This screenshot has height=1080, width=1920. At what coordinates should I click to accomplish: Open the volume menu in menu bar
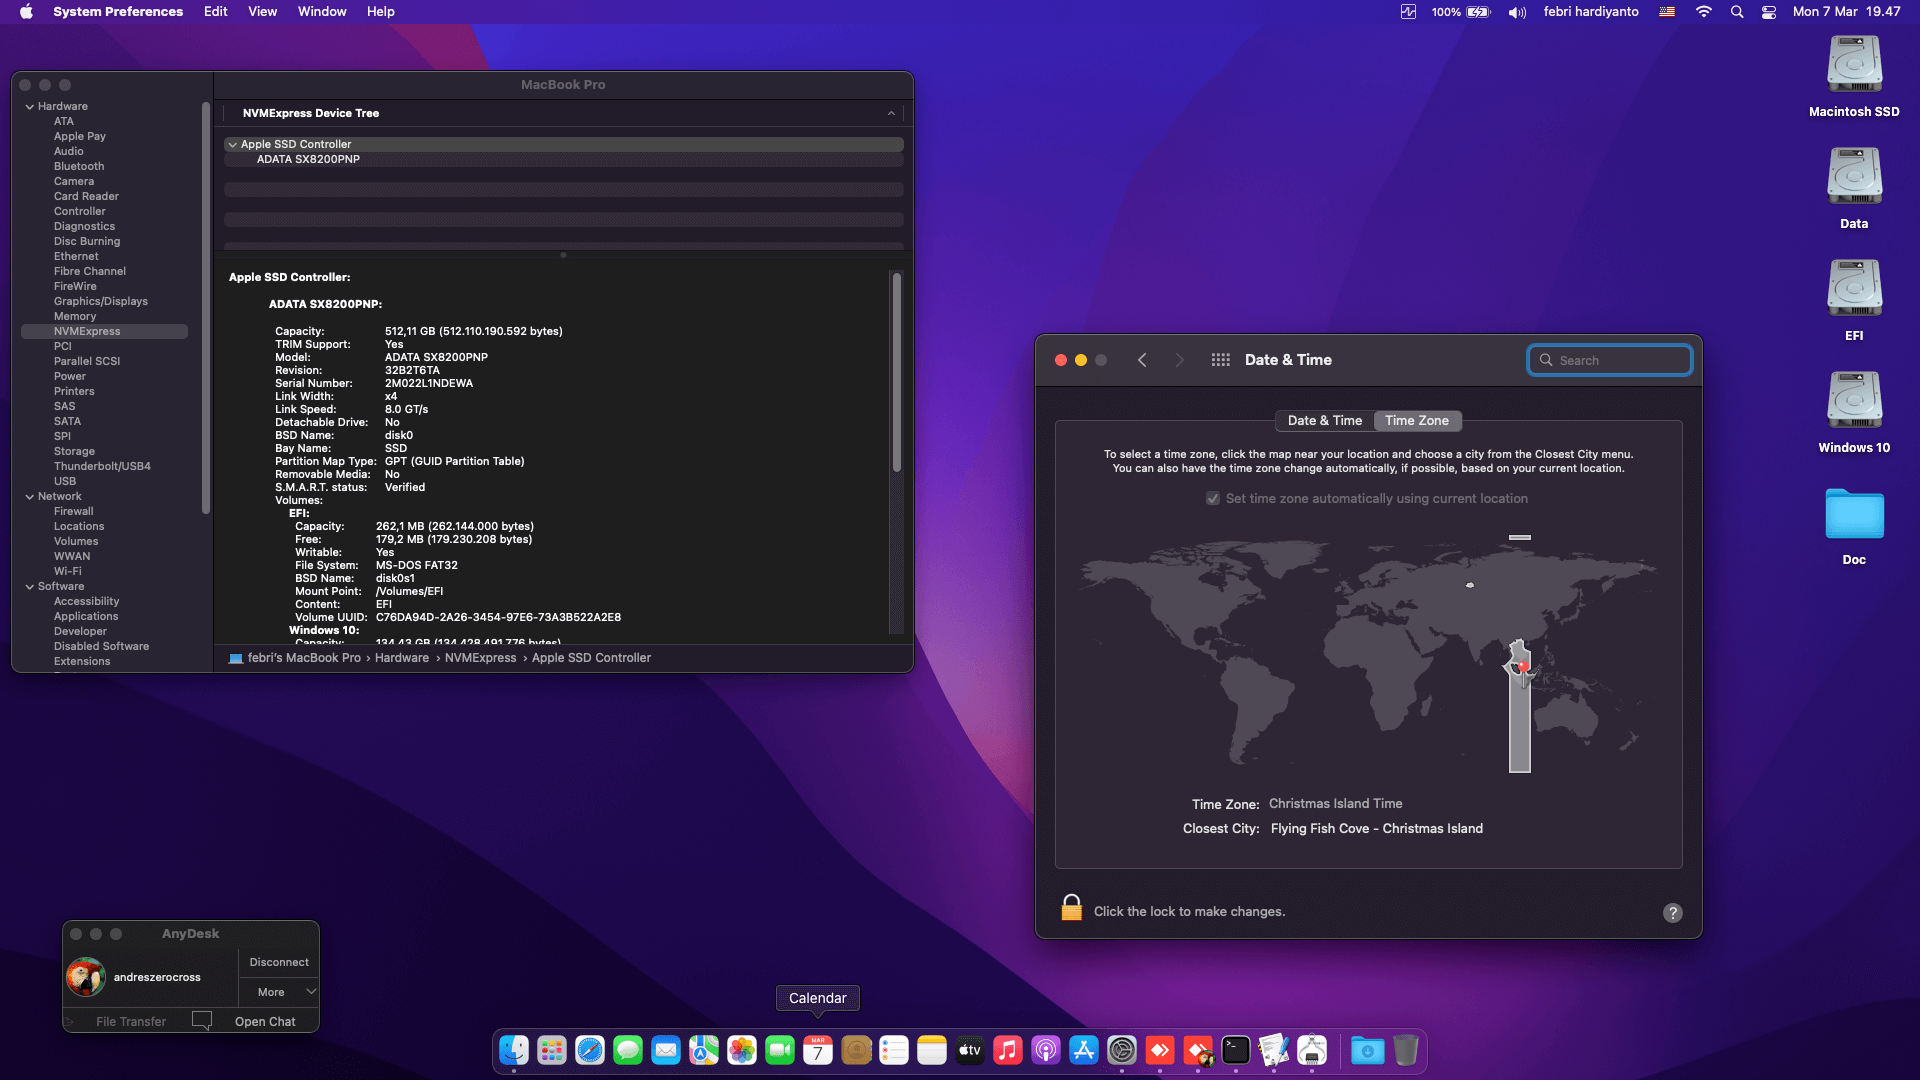pyautogui.click(x=1517, y=12)
